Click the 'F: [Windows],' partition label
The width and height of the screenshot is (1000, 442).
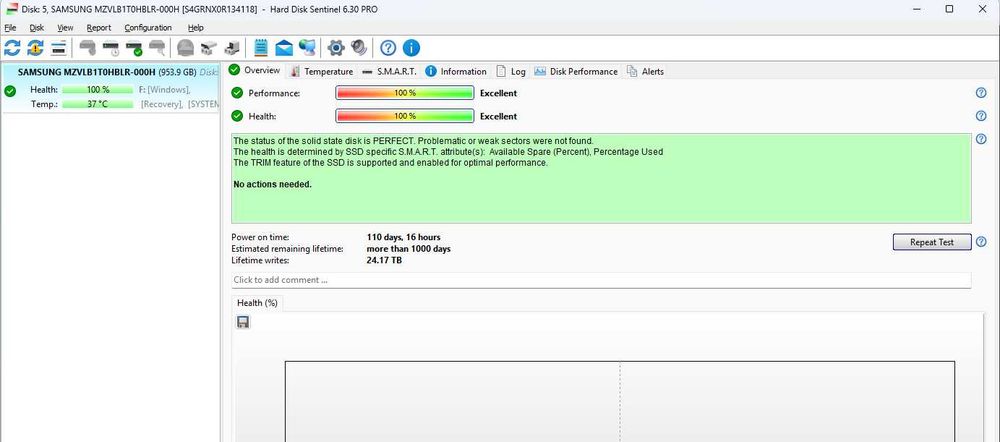pyautogui.click(x=165, y=90)
